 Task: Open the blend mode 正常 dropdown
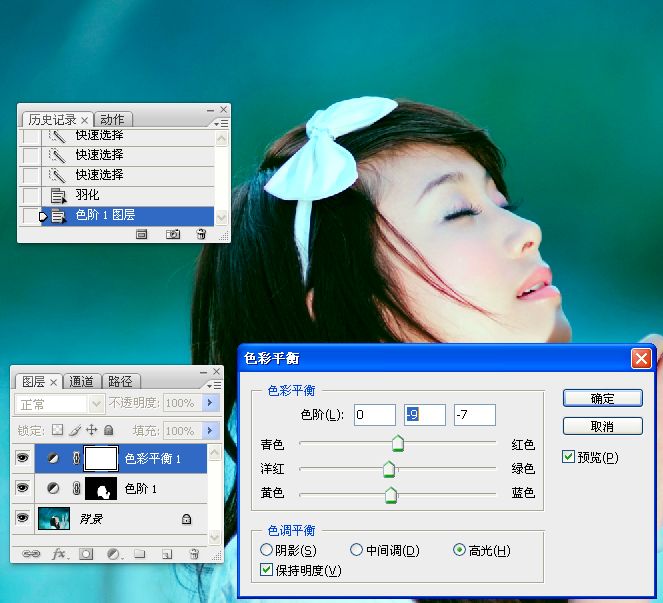(x=61, y=404)
